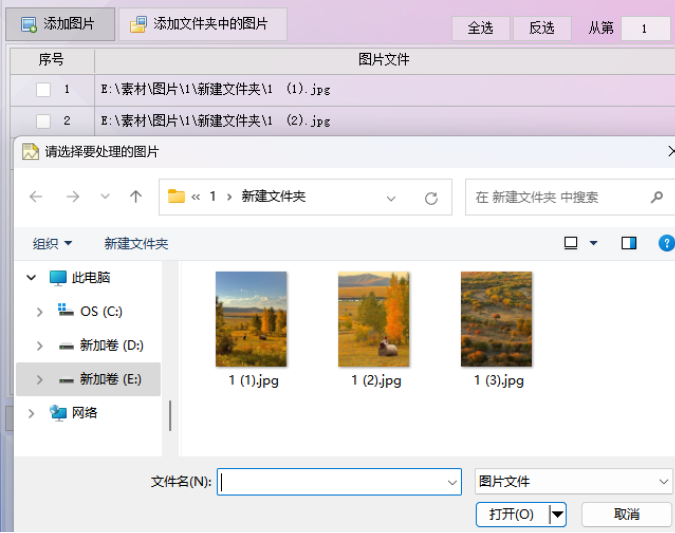Click 新建文件夹 in dialog toolbar
The image size is (675, 533).
pos(136,244)
